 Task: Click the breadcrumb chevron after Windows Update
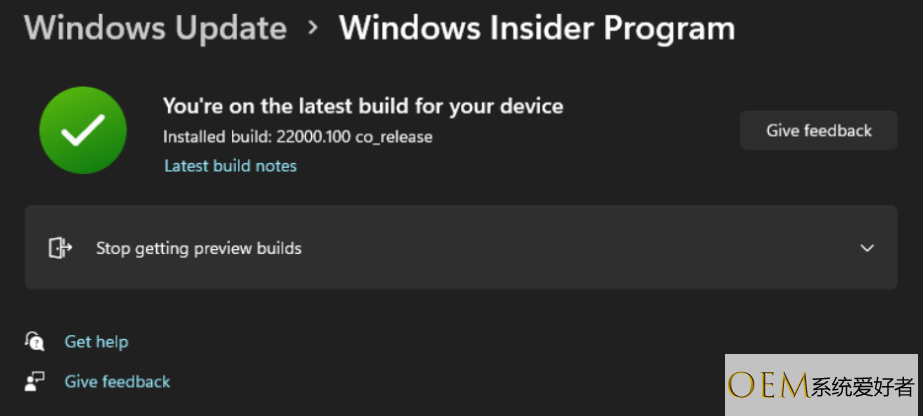pyautogui.click(x=313, y=28)
